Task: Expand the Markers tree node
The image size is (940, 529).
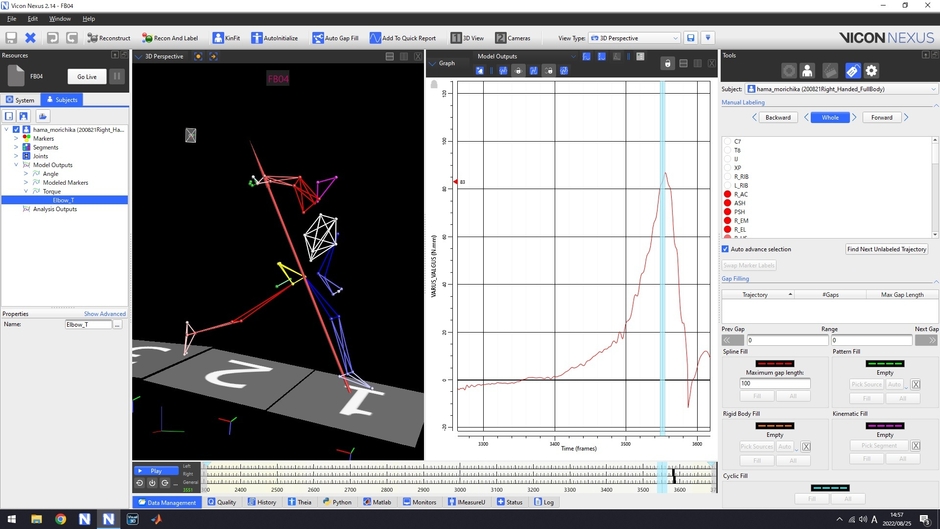Action: pos(16,138)
